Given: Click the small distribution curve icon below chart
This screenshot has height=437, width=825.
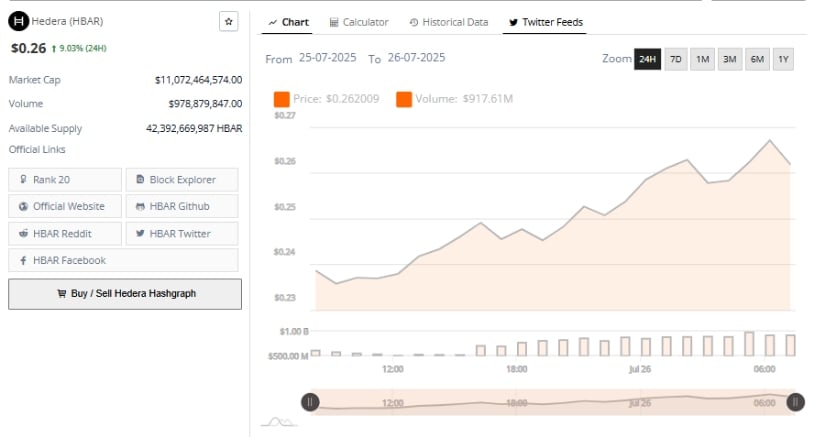Looking at the screenshot, I should (279, 421).
